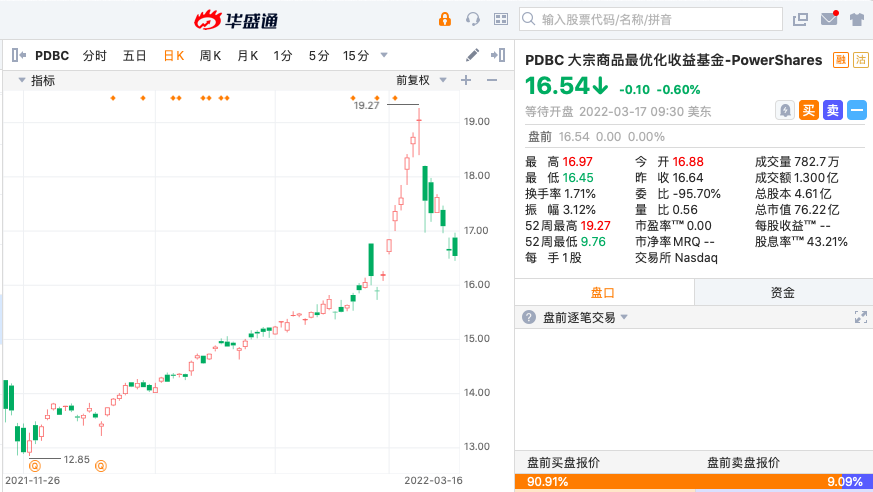Open the mail messages icon
The image size is (873, 492).
click(x=829, y=19)
